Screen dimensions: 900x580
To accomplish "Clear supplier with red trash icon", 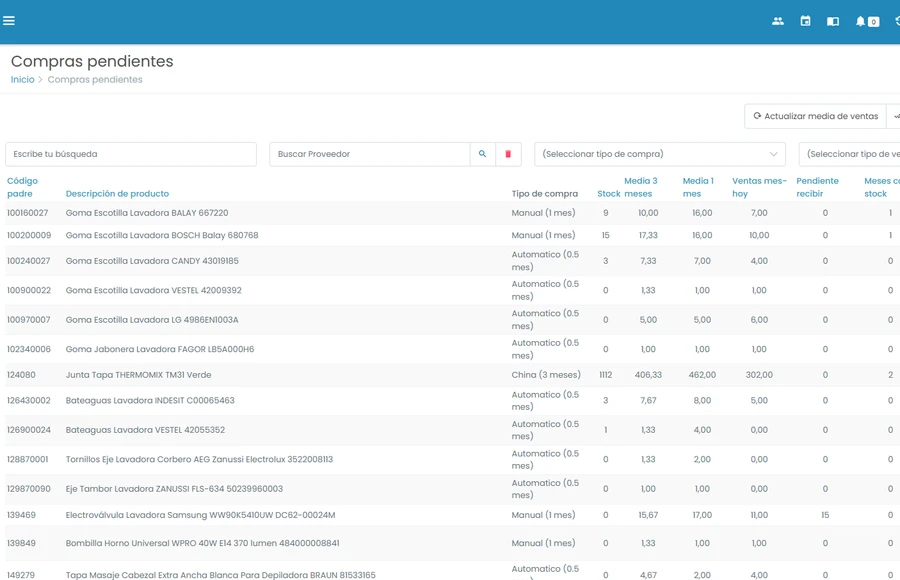I will coord(508,154).
